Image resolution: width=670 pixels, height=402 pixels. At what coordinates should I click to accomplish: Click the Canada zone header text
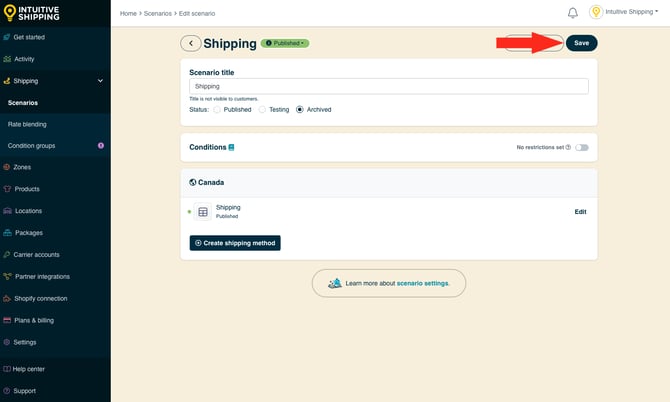[211, 182]
